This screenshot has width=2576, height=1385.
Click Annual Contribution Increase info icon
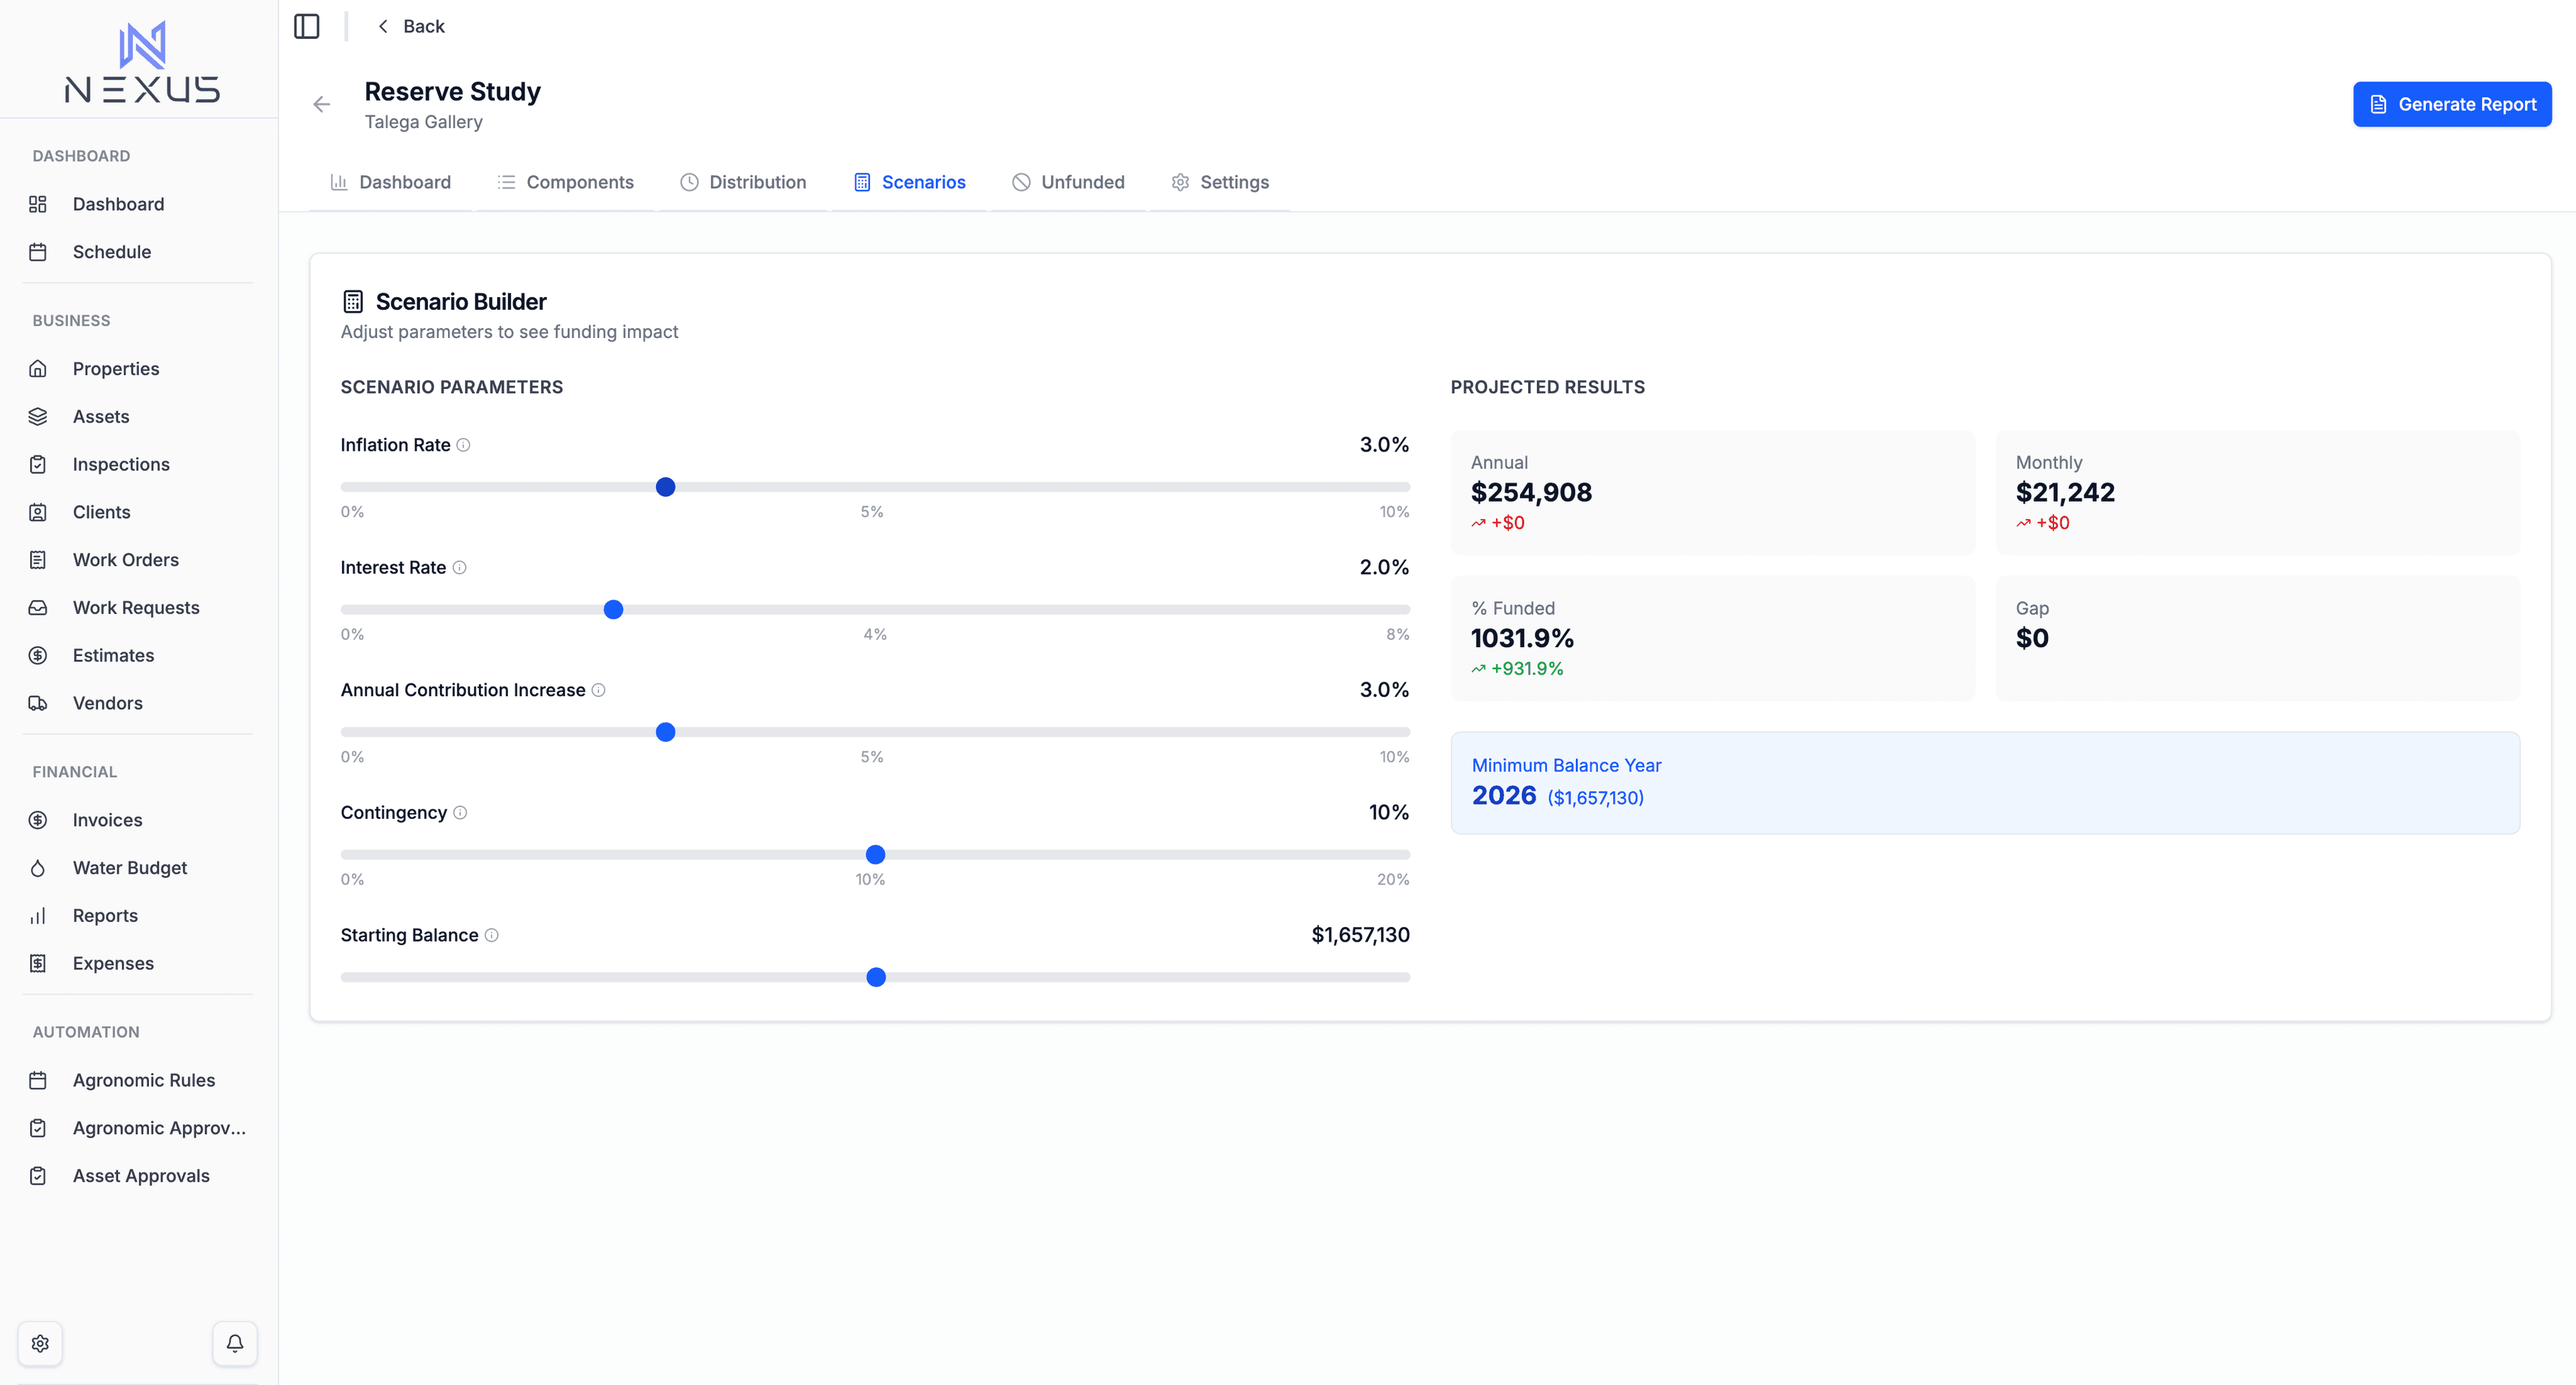coord(598,690)
